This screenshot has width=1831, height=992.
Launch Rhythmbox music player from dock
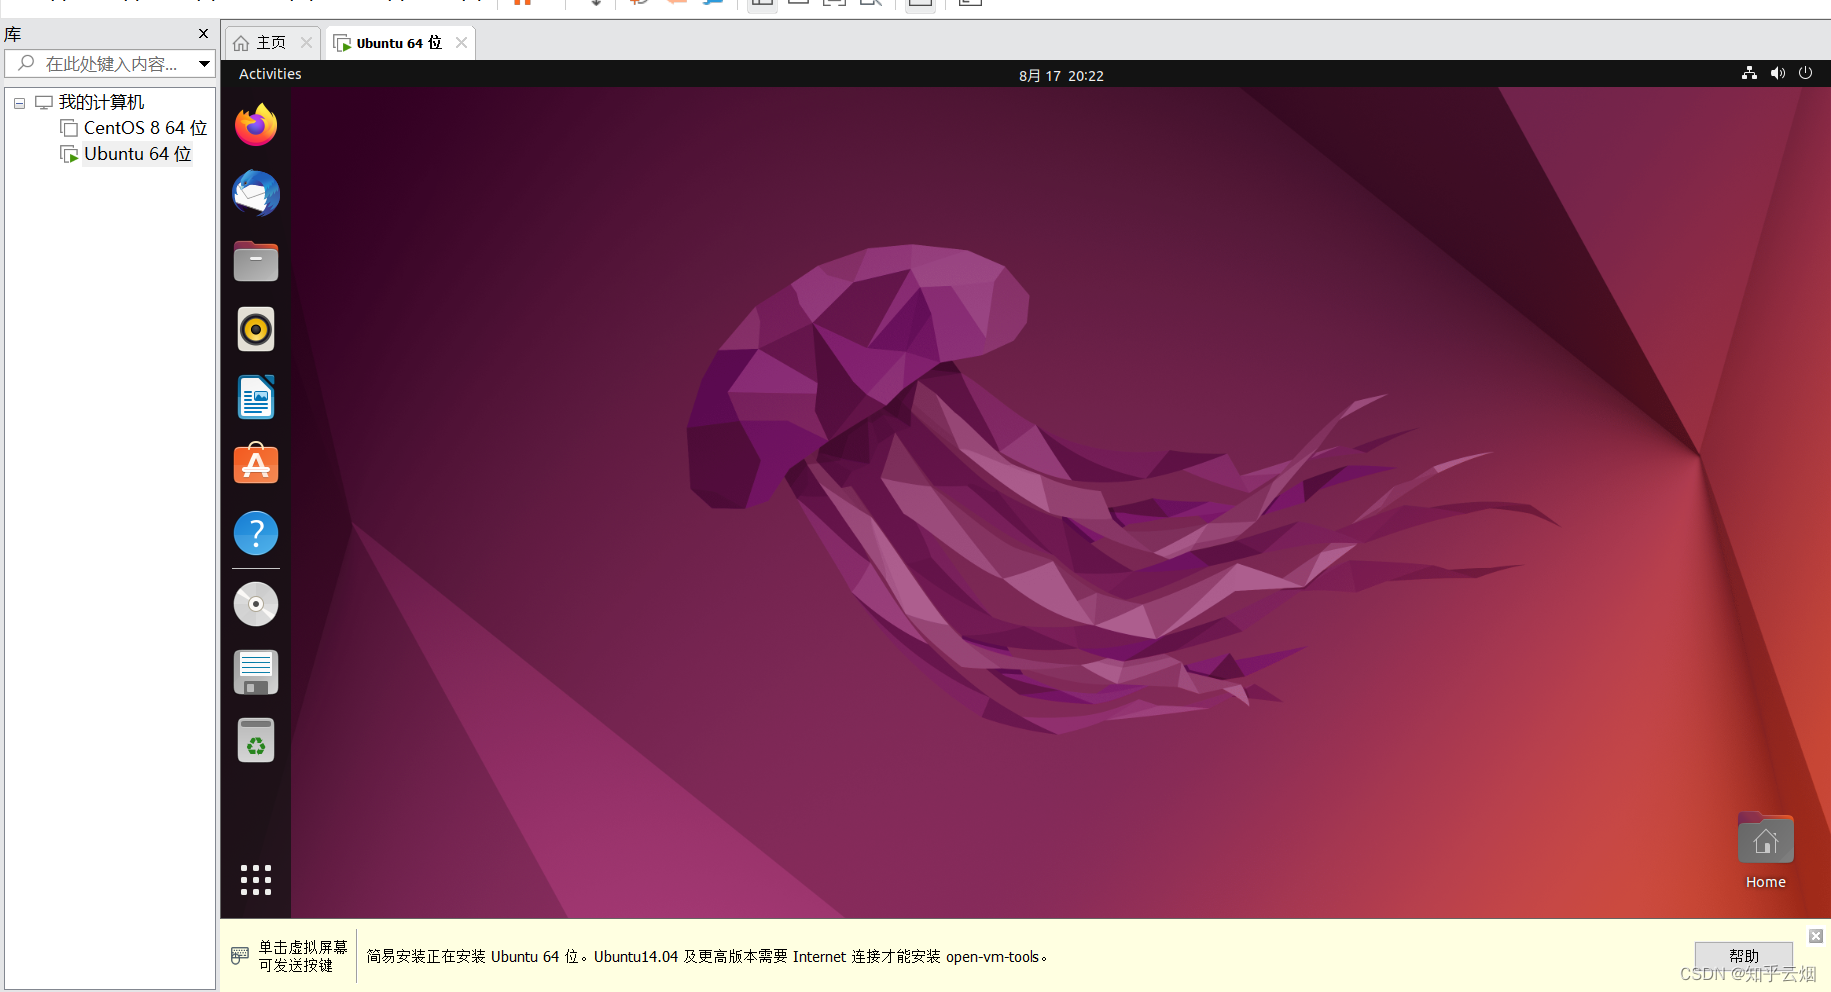[256, 329]
